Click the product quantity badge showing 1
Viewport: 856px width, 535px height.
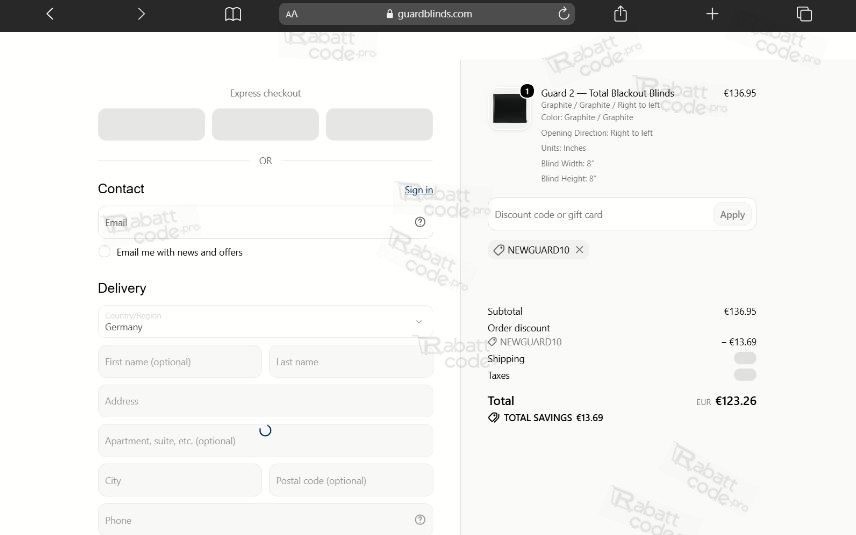(527, 91)
